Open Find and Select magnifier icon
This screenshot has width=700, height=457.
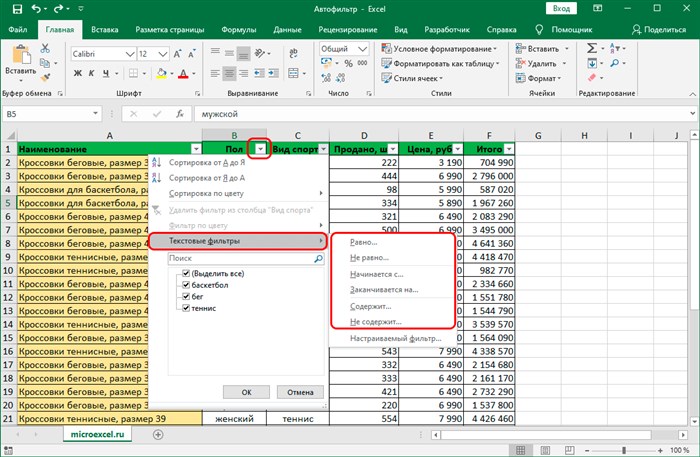615,63
